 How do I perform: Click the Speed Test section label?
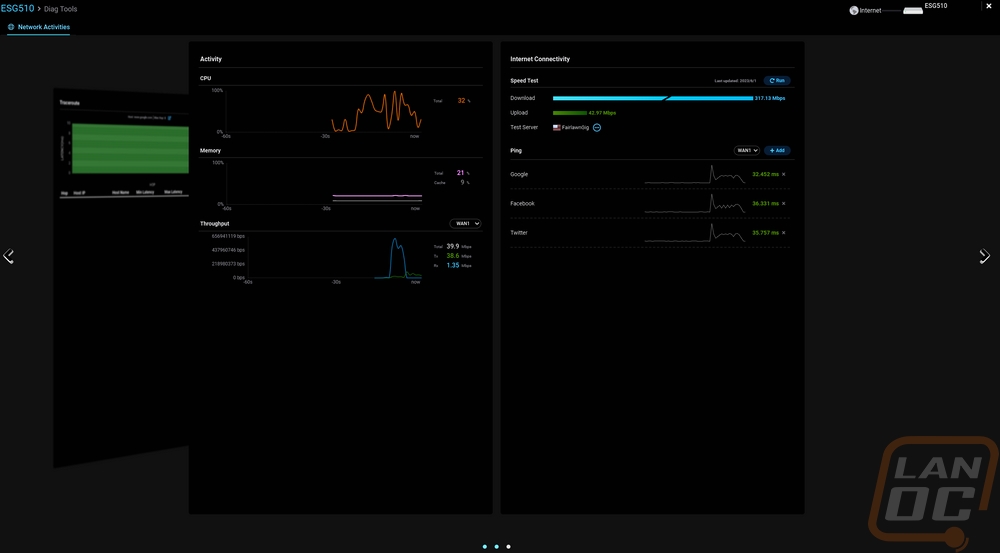point(524,81)
